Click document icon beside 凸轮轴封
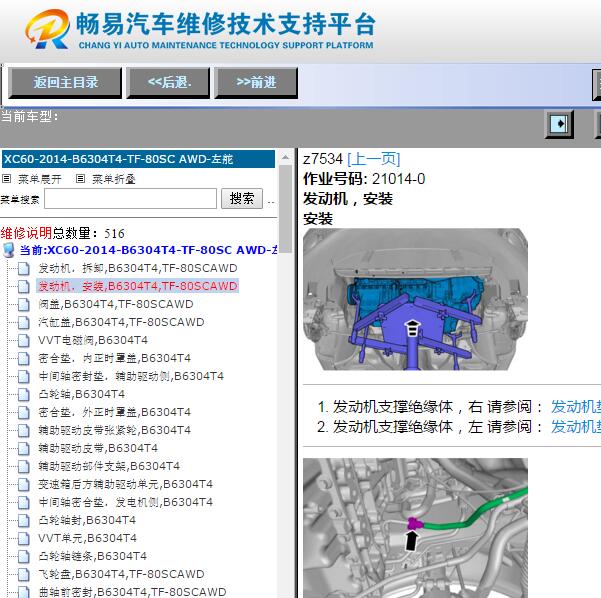The width and height of the screenshot is (601, 598). pos(24,521)
